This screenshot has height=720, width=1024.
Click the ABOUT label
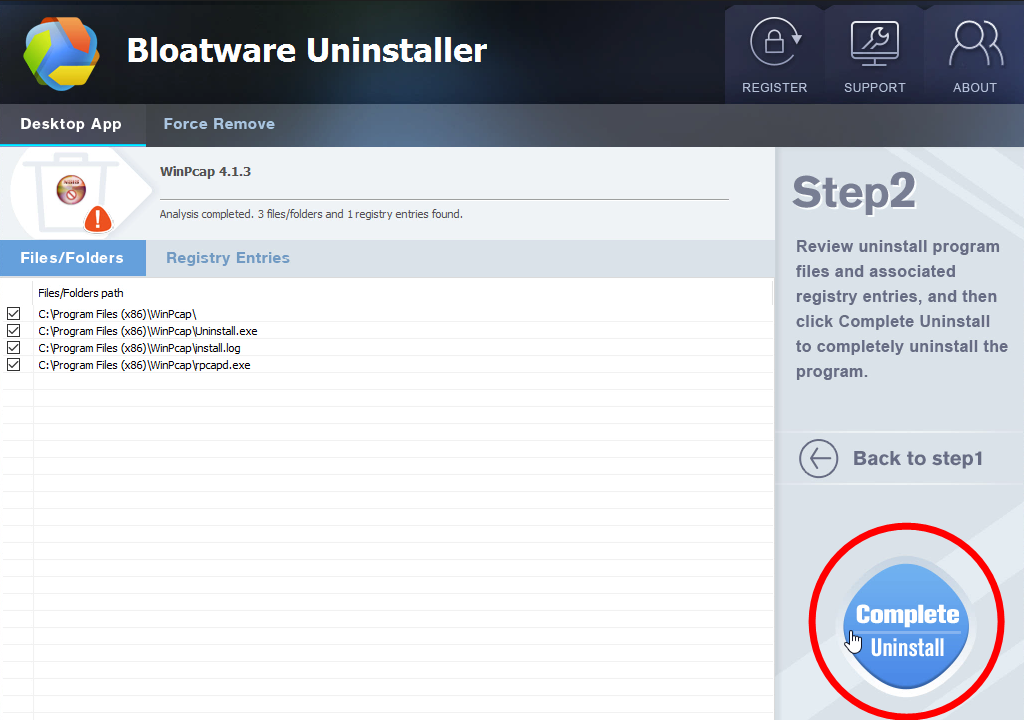pos(975,88)
